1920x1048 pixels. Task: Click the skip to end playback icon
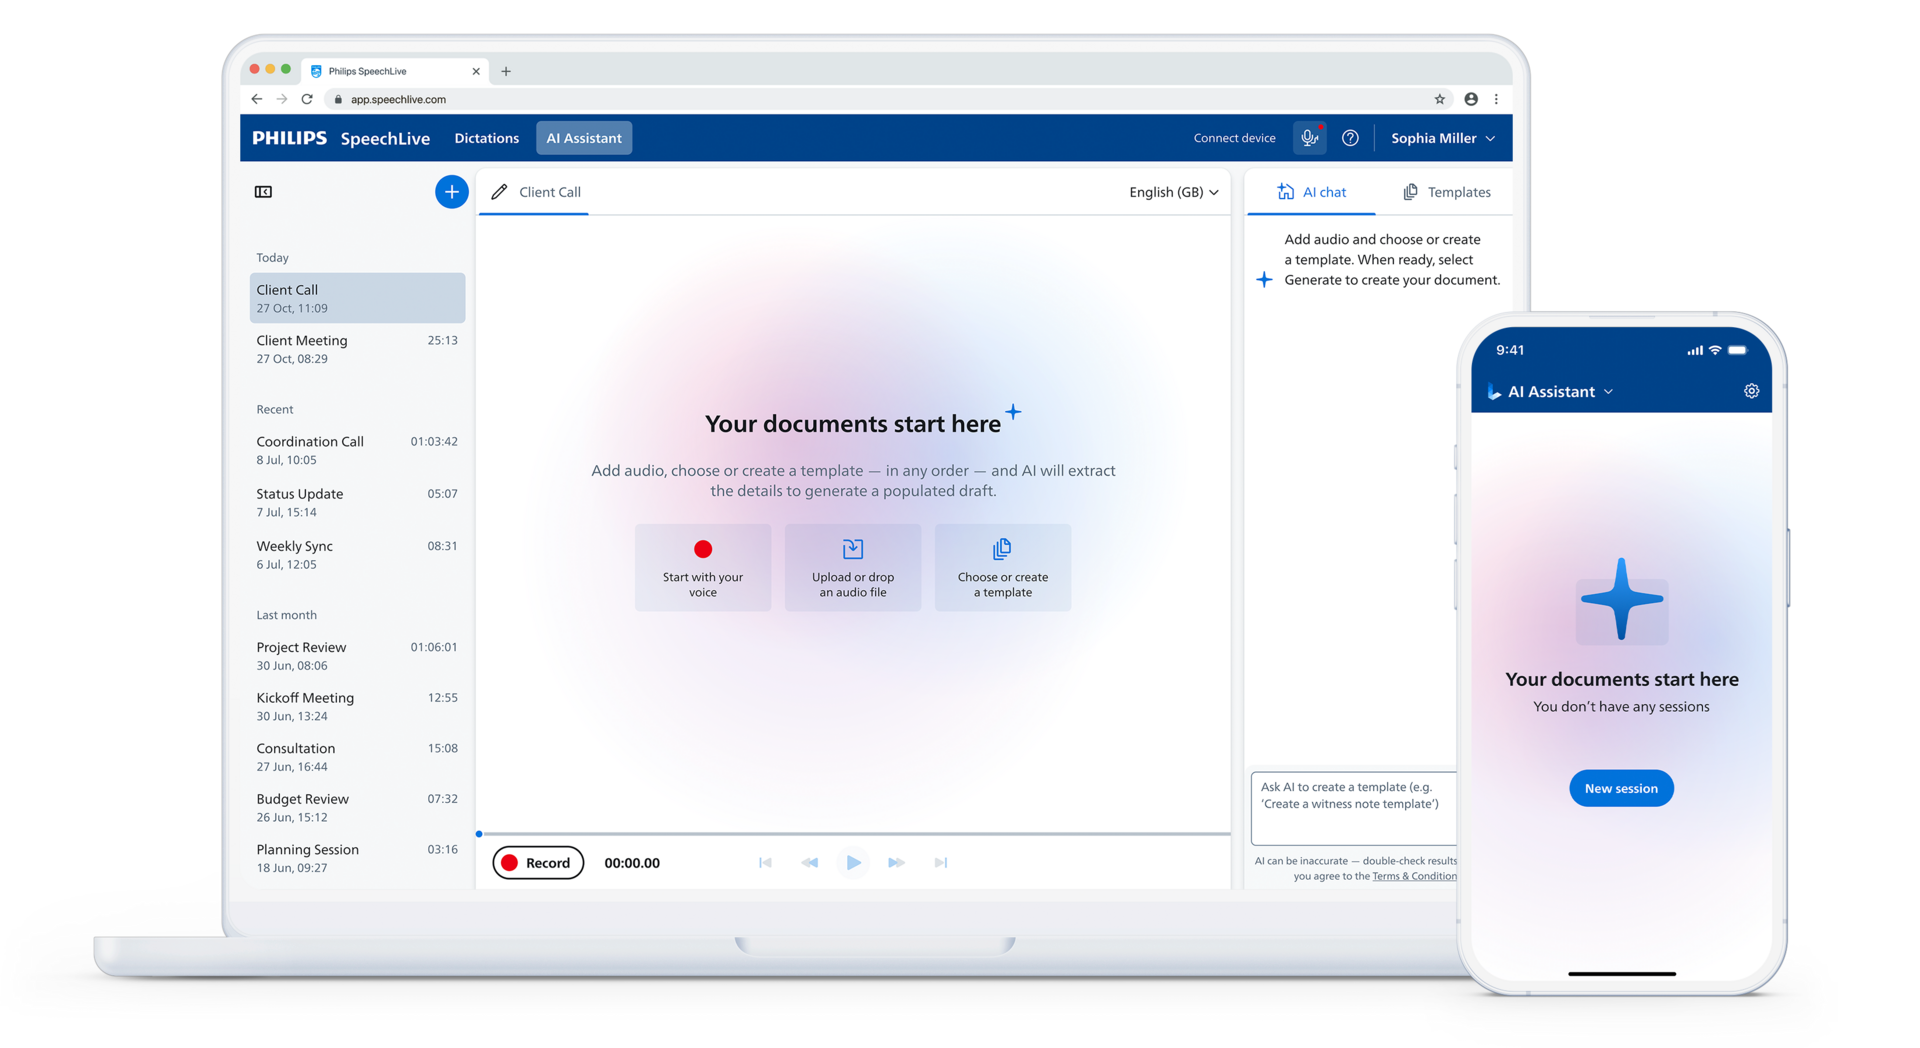pos(941,862)
